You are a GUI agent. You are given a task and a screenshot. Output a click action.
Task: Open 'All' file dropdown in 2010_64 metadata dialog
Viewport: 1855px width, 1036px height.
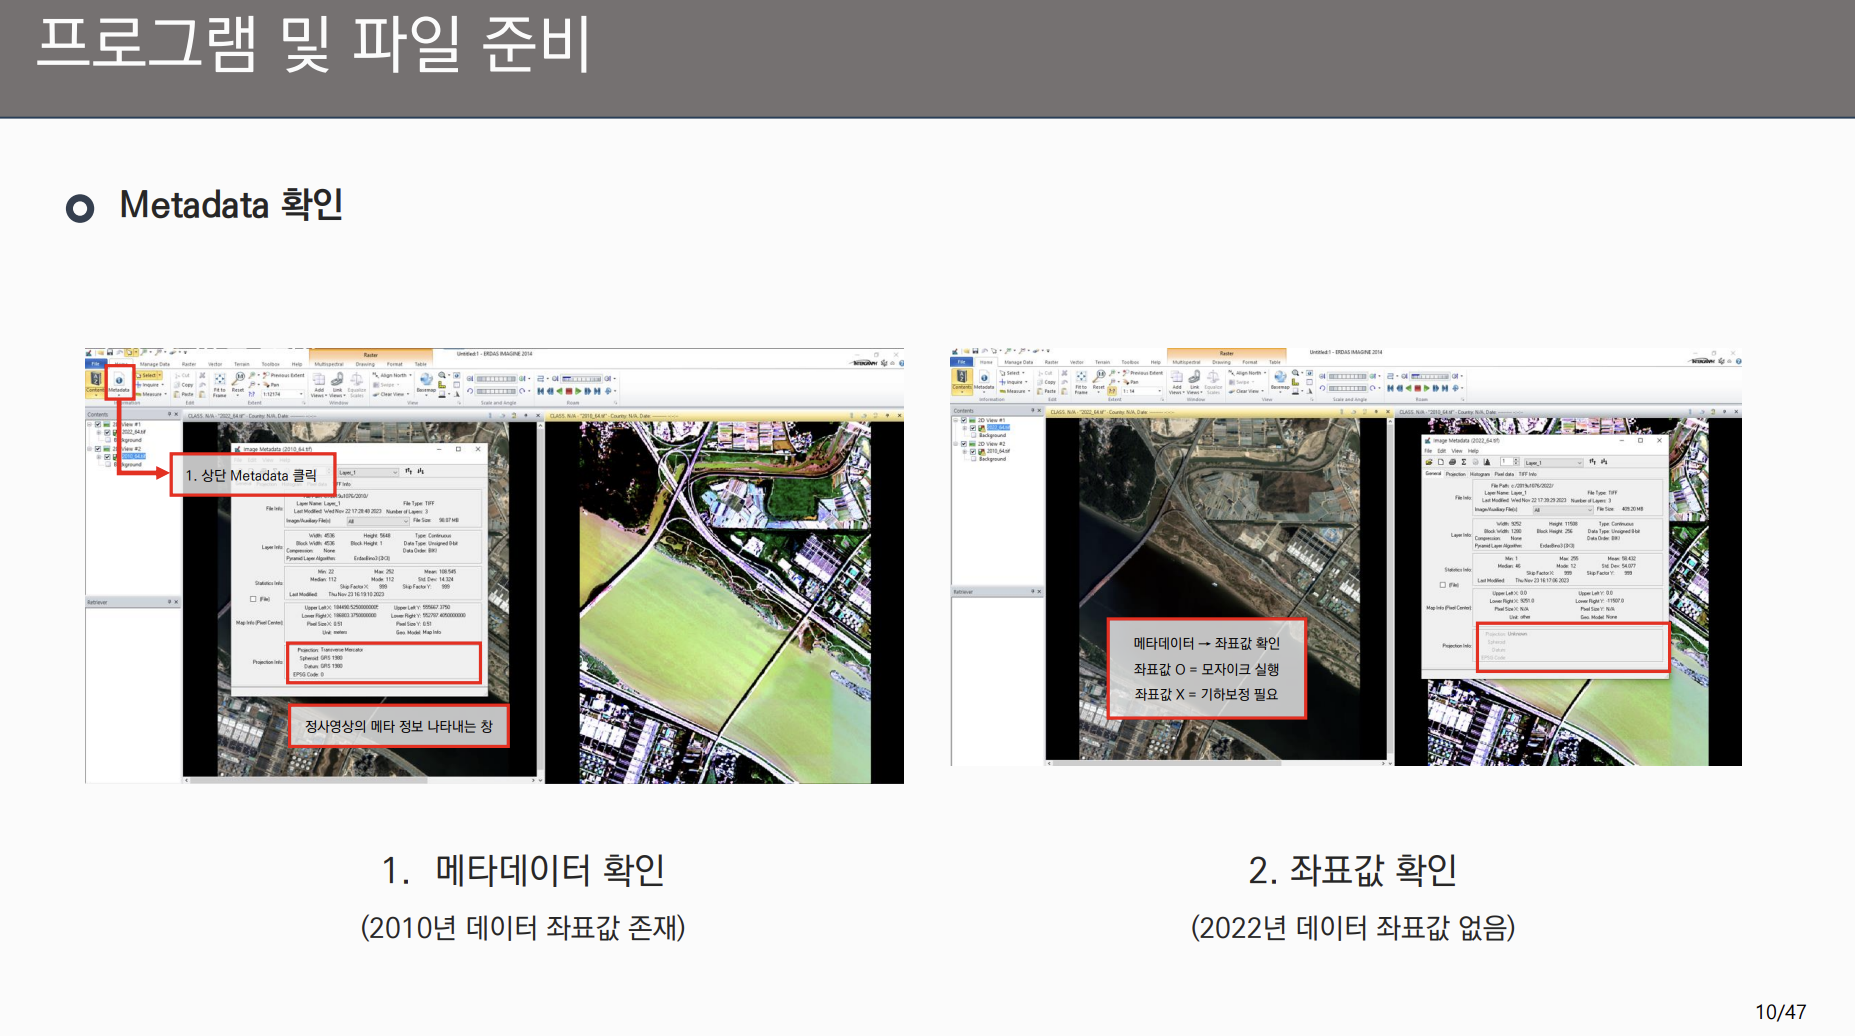click(377, 521)
